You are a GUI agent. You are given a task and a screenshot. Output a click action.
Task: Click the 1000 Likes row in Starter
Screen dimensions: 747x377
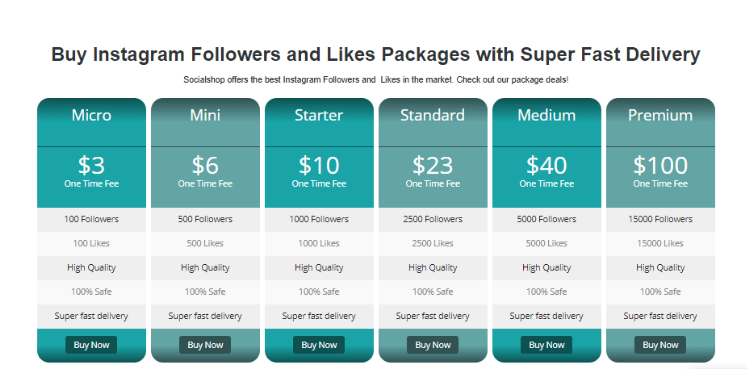click(x=319, y=244)
